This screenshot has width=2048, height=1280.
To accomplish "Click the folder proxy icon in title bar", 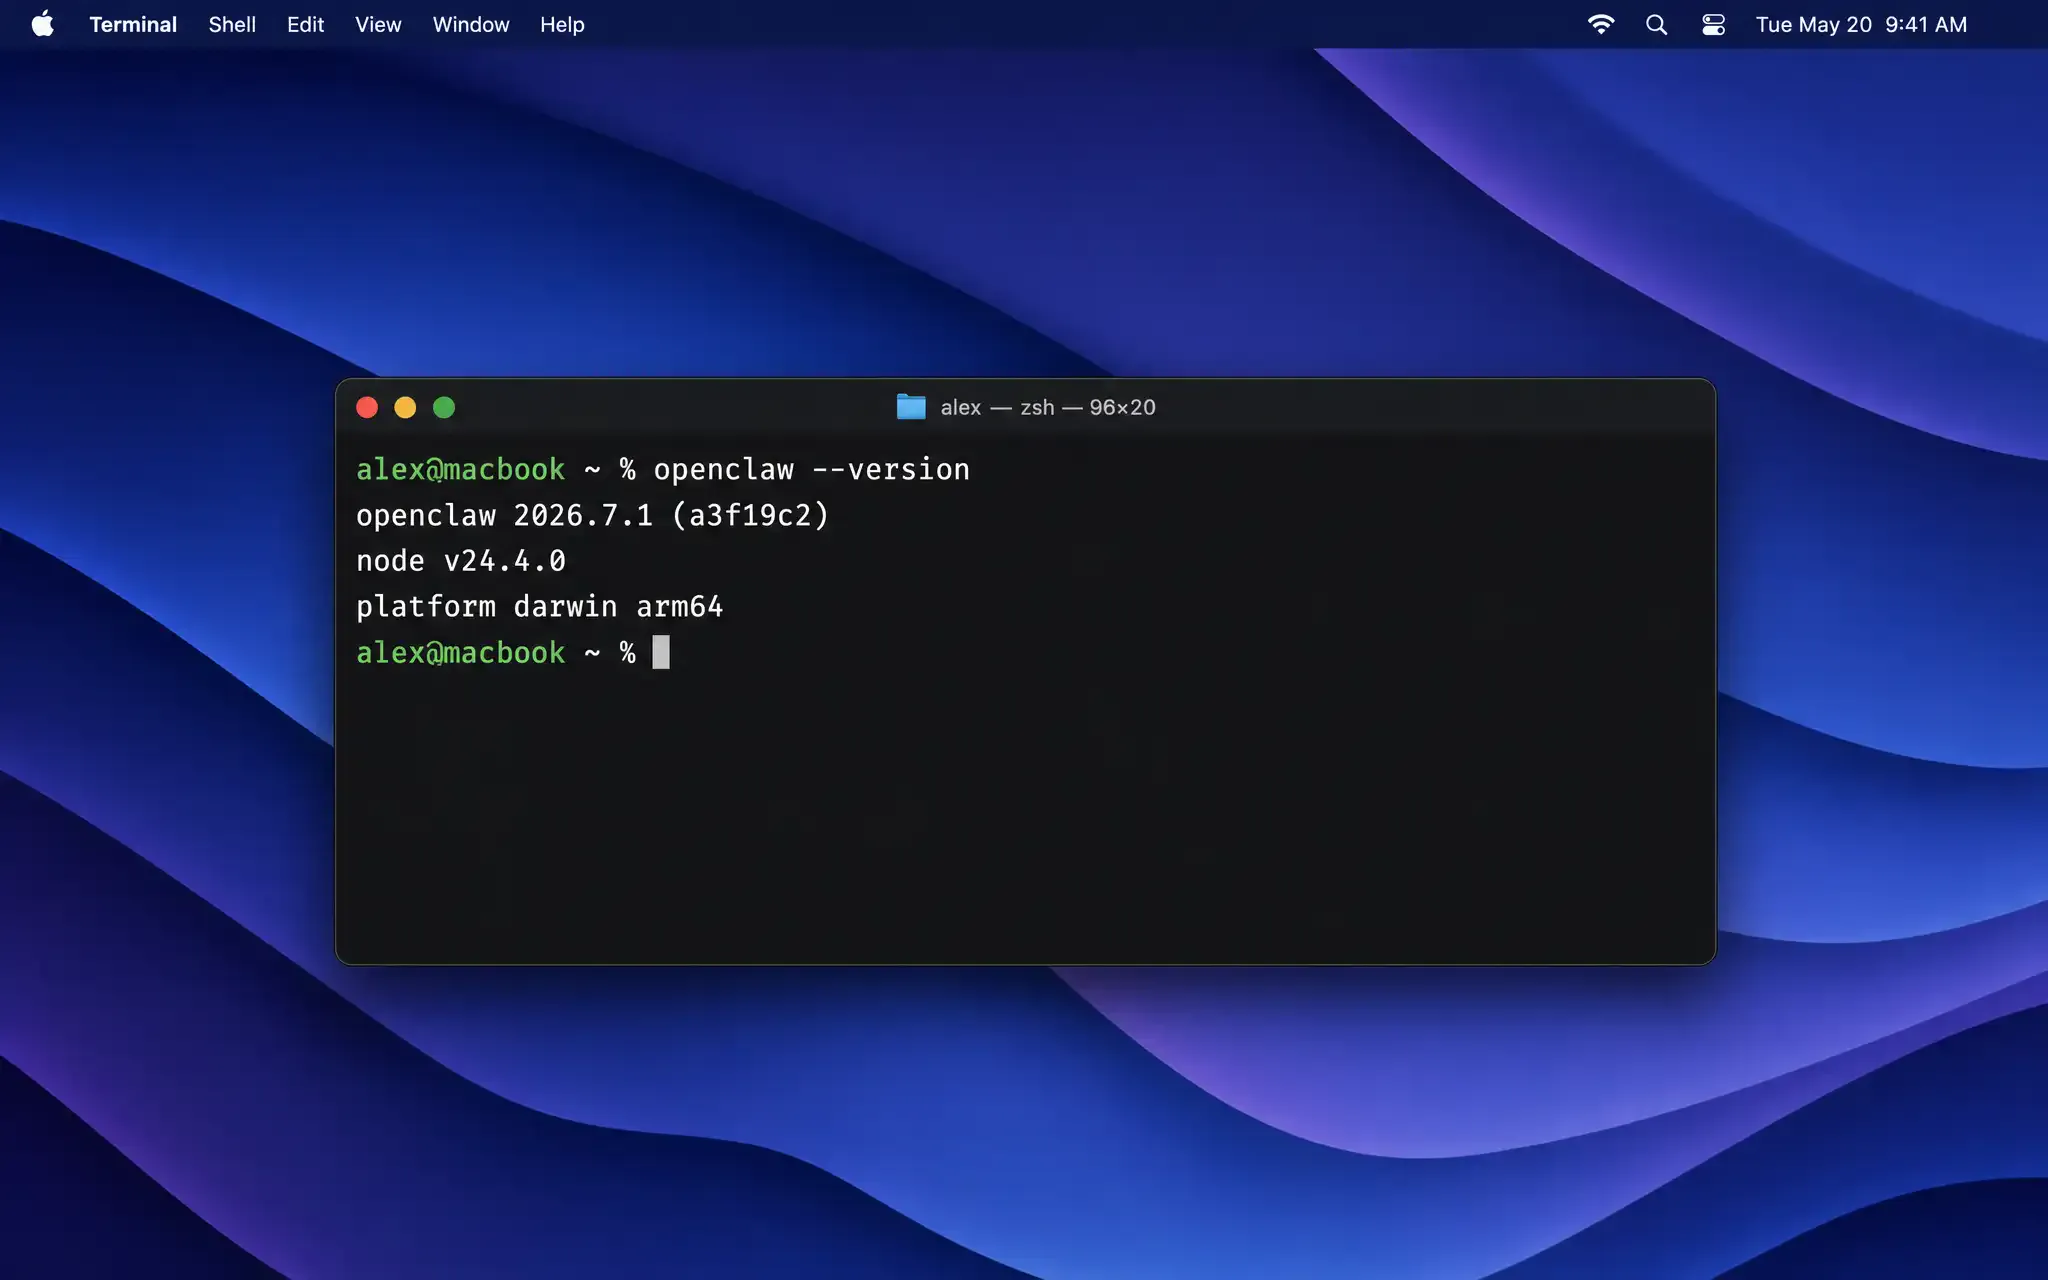I will coord(911,407).
